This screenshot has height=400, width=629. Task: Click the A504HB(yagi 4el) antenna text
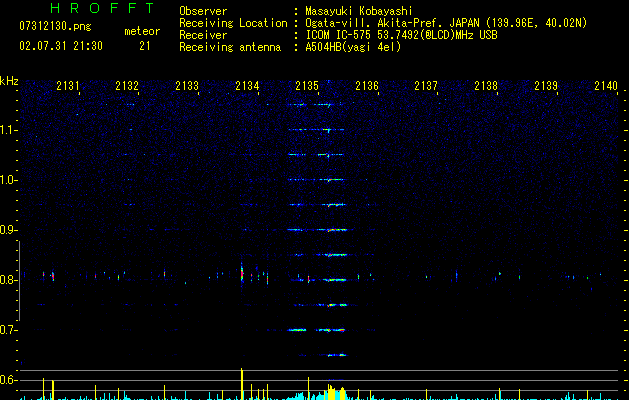[x=353, y=47]
